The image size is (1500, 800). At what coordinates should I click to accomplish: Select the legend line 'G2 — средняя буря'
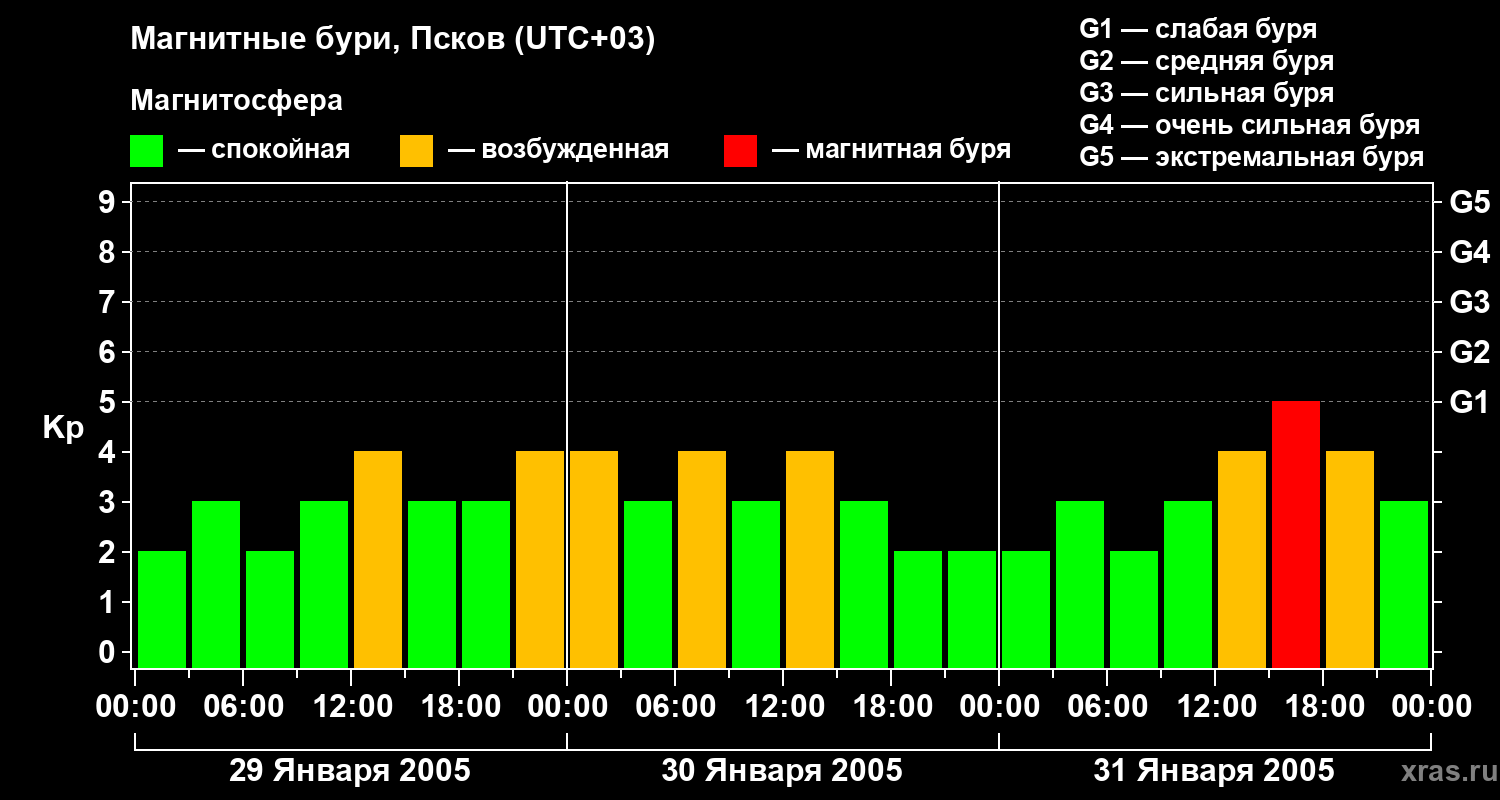(1207, 61)
